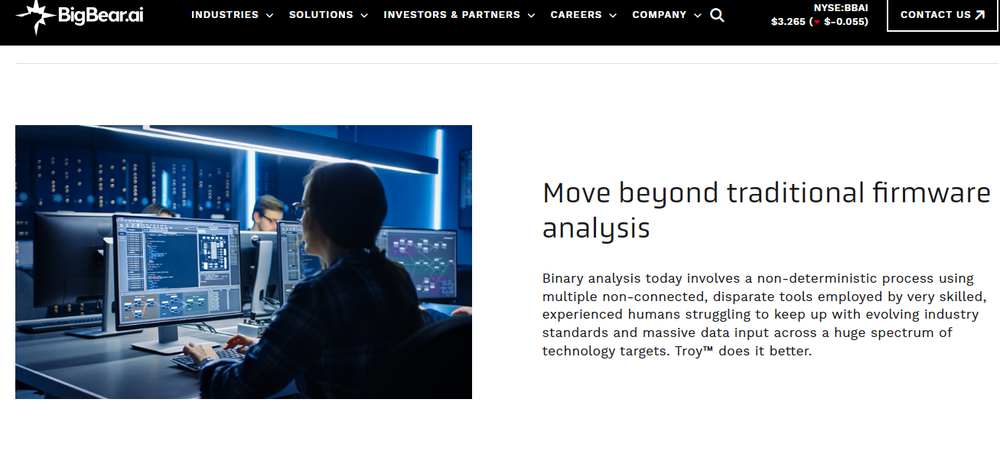The image size is (1000, 453).
Task: Click the Contact Us button
Action: pos(943,15)
